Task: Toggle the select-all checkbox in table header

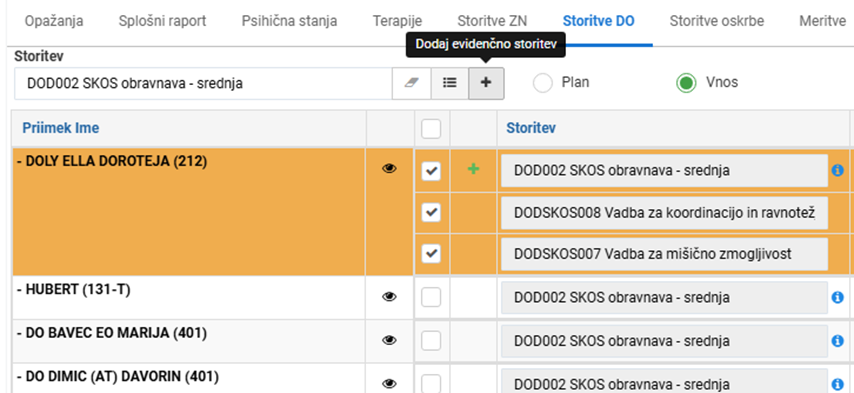Action: (431, 129)
